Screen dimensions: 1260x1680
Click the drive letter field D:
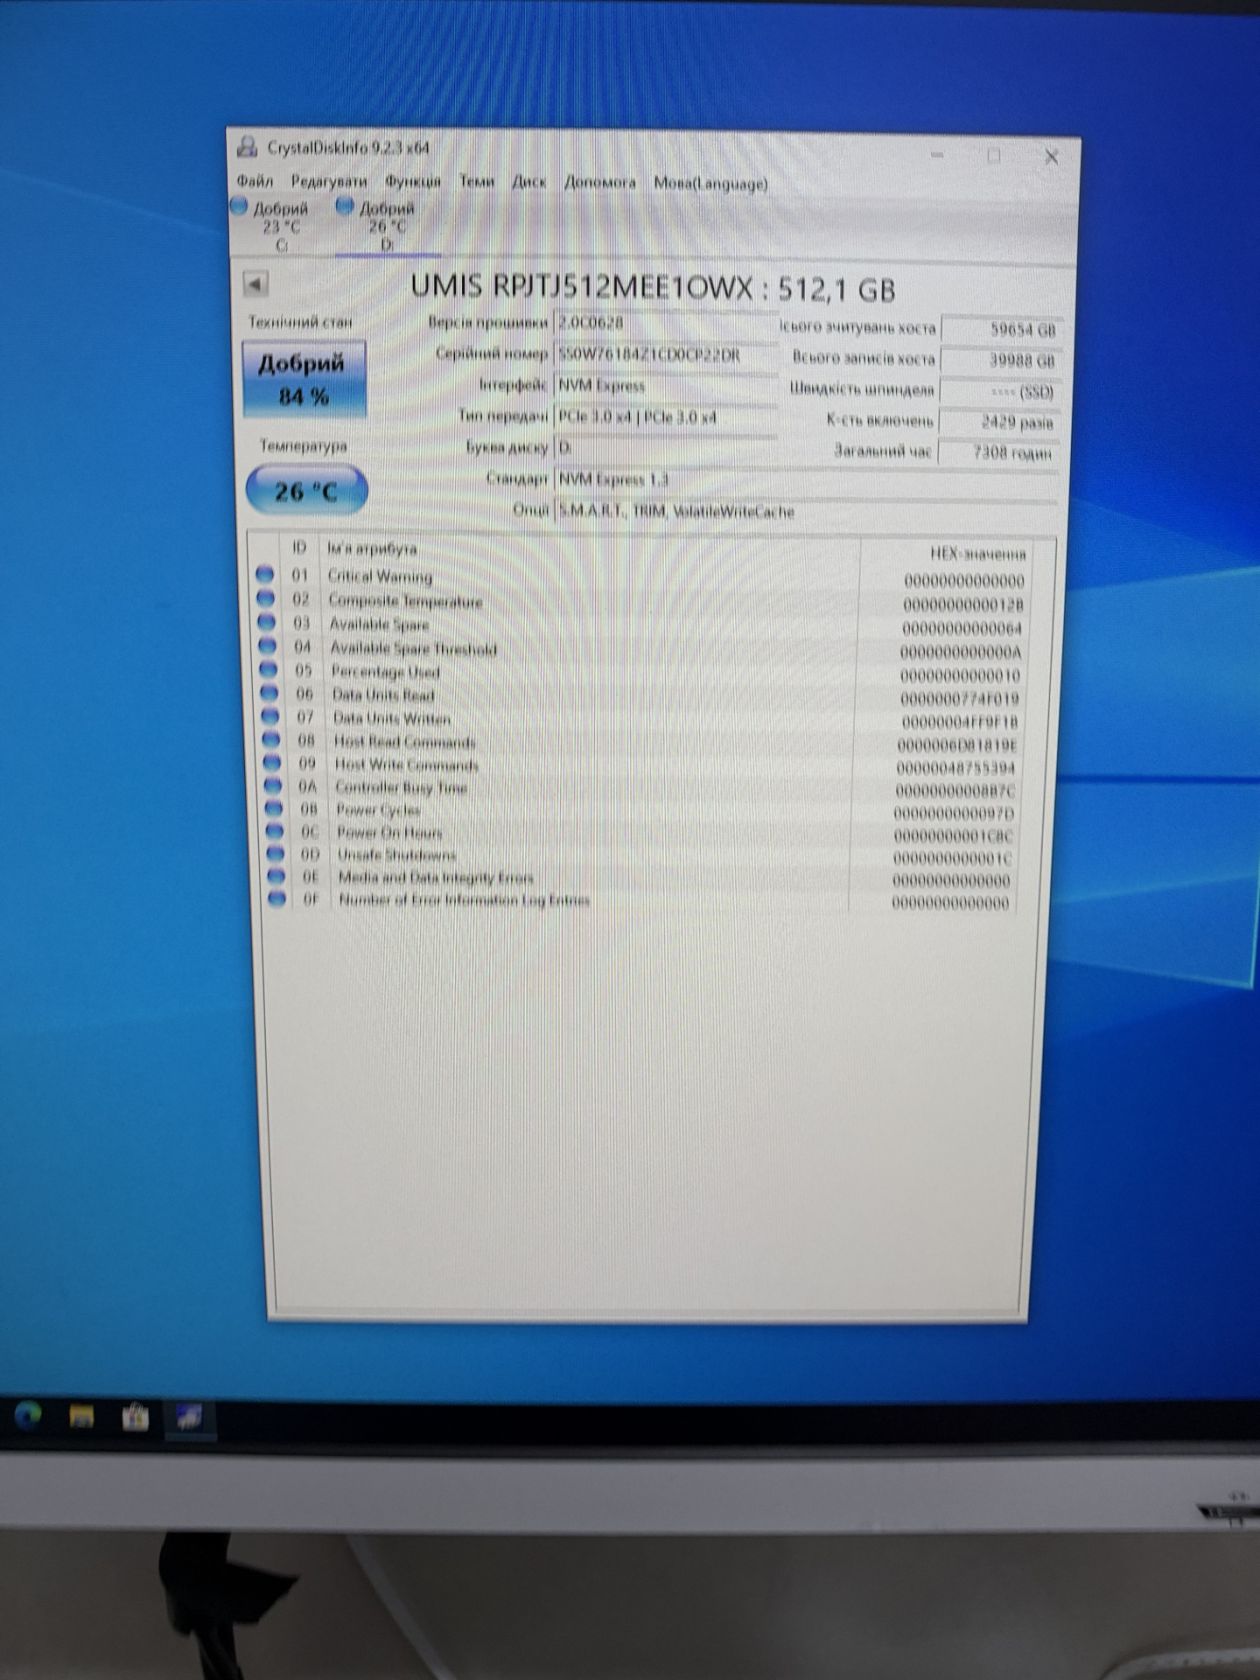pyautogui.click(x=665, y=447)
